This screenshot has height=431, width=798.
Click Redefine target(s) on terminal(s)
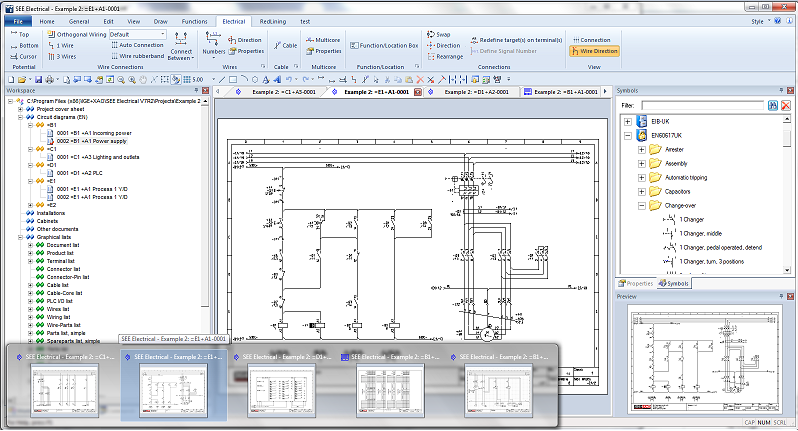[516, 40]
